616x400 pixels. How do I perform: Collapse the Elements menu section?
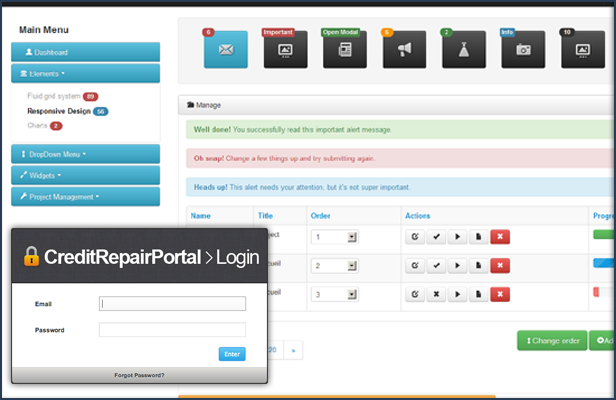(85, 73)
